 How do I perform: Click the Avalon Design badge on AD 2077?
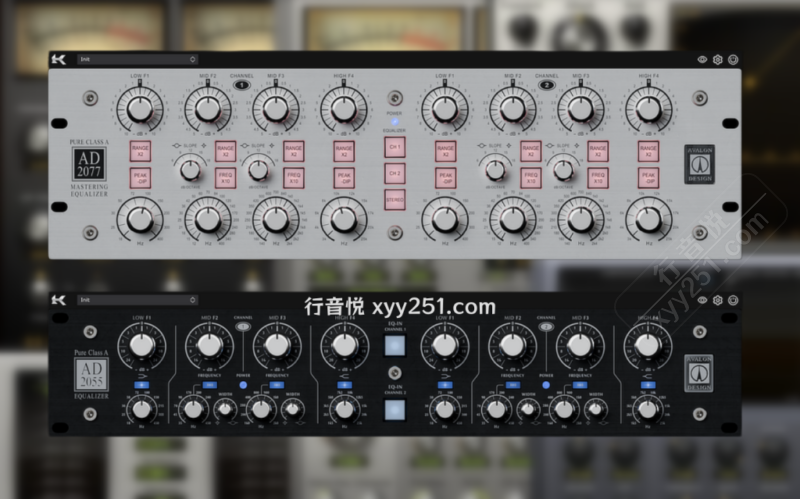click(699, 164)
